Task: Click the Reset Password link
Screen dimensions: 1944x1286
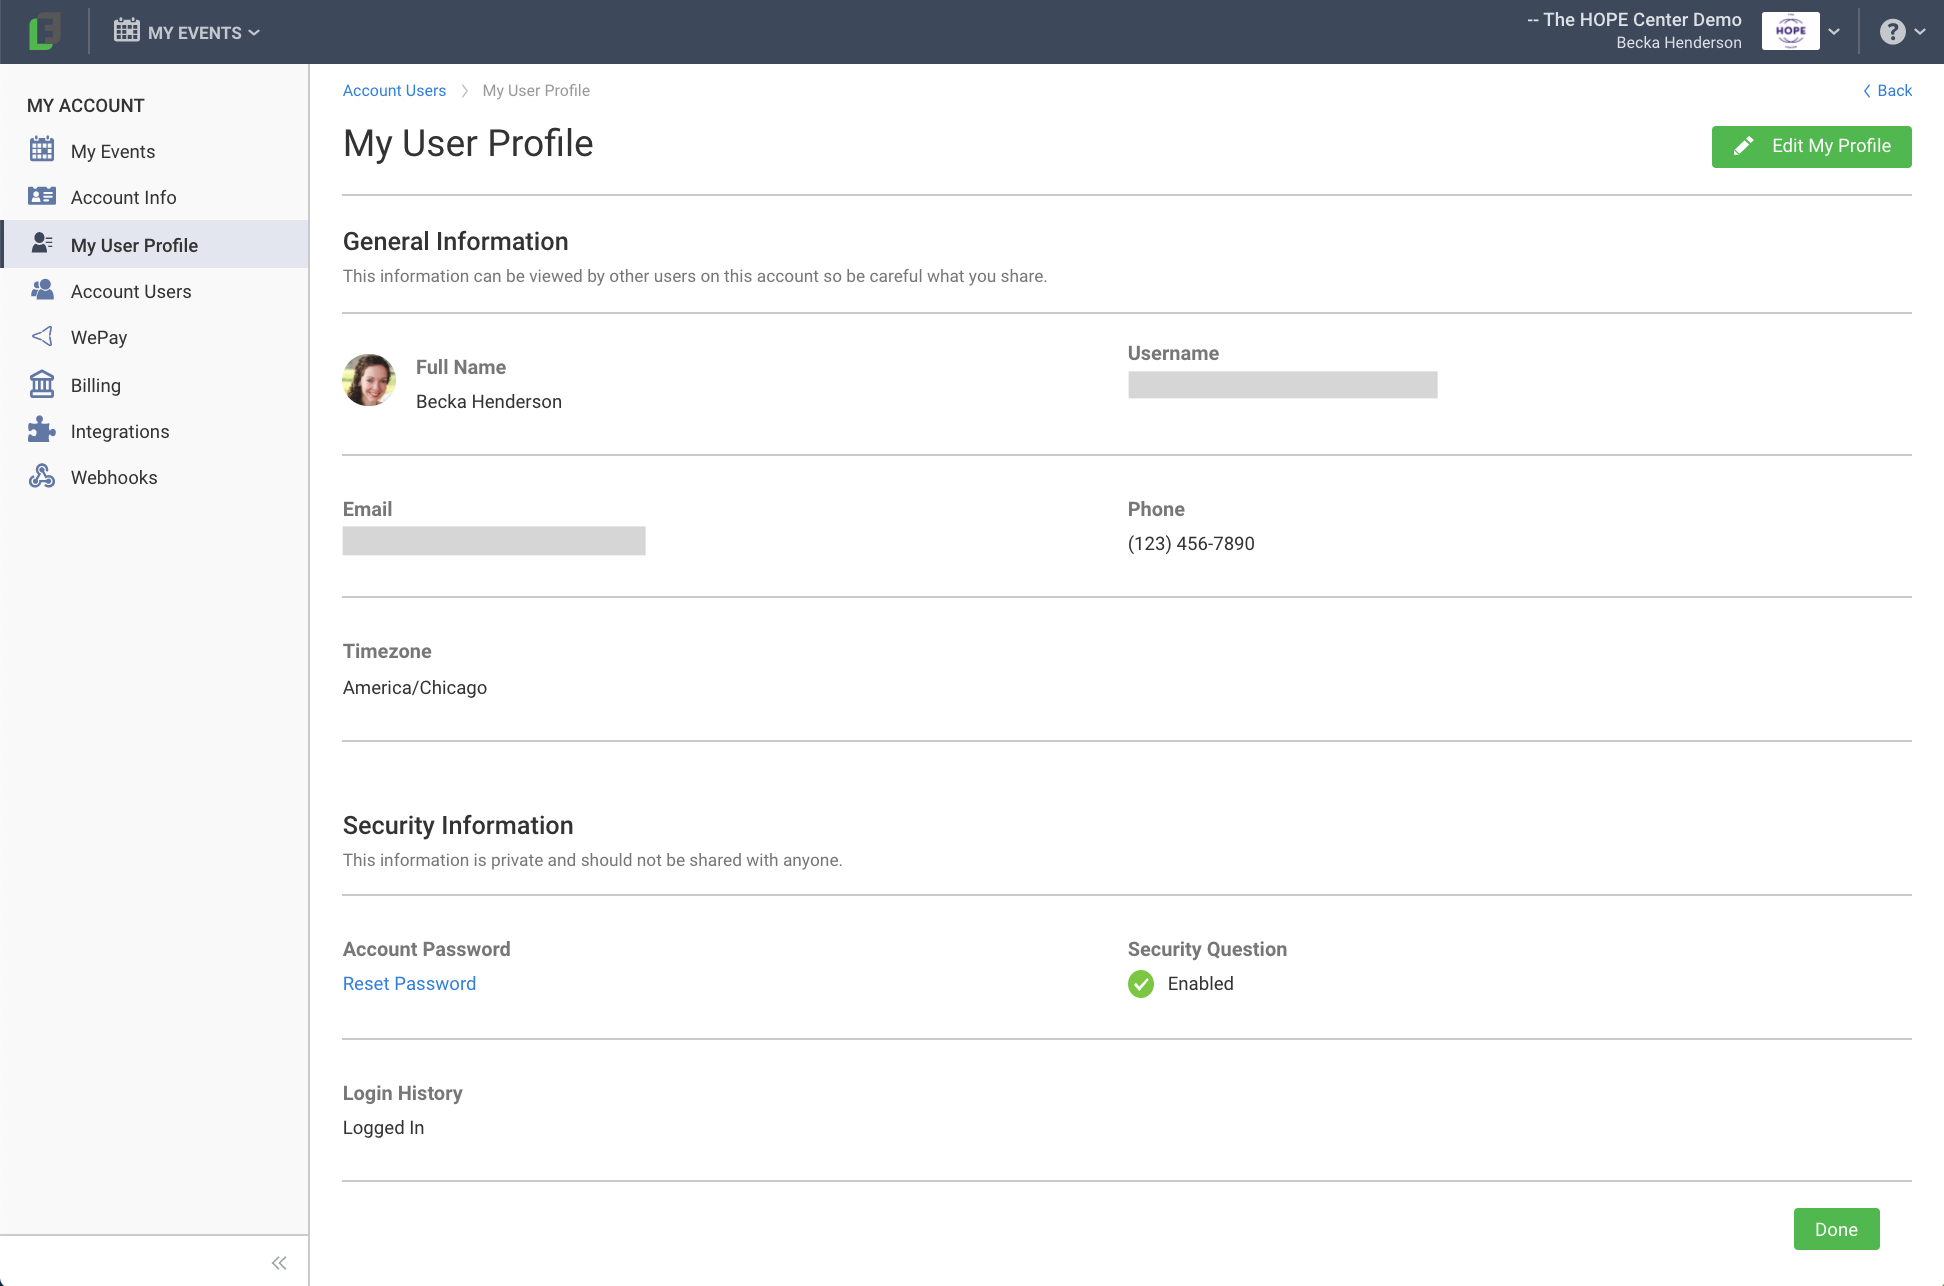Action: pos(409,983)
